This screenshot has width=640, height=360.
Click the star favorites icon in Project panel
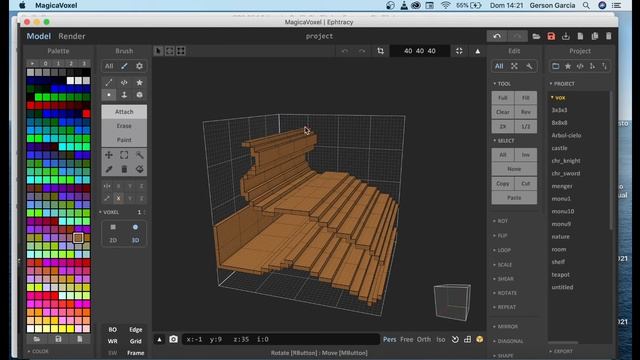tap(568, 66)
